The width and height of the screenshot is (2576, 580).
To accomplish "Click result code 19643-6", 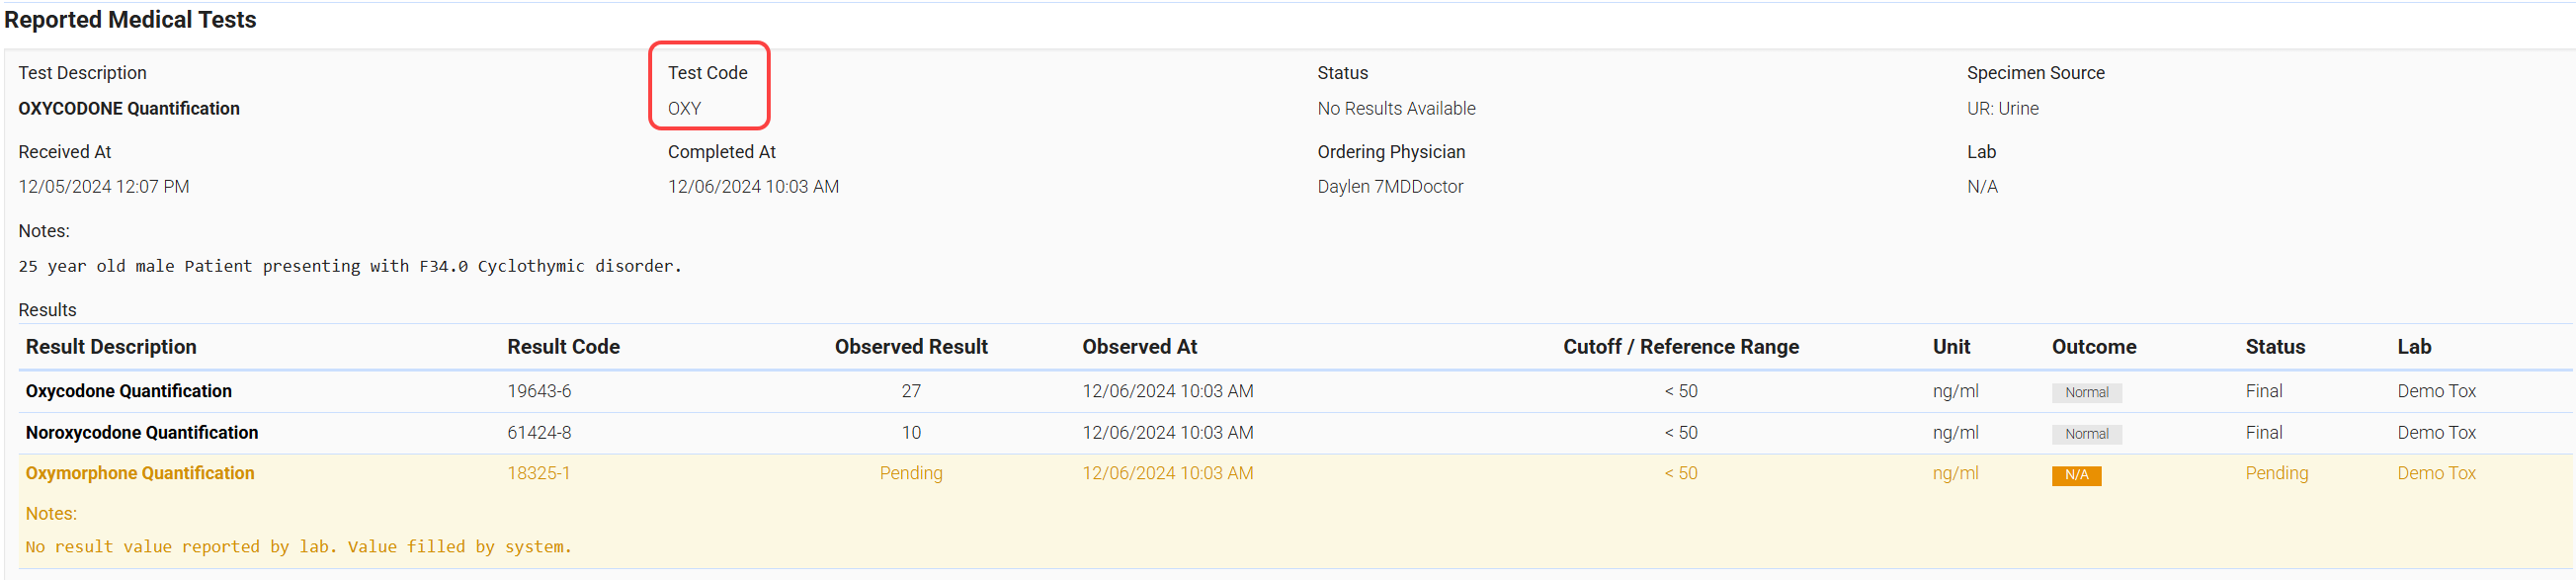I will coord(539,391).
